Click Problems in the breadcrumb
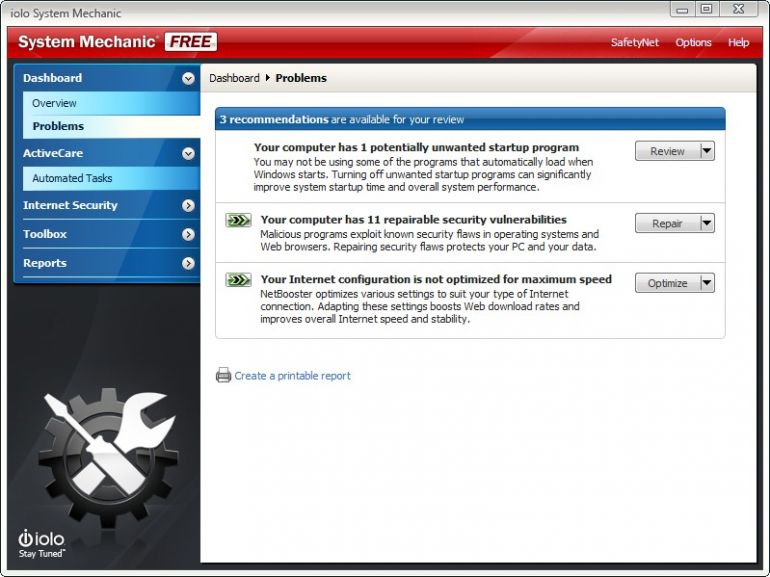Screen dimensions: 770x577 coord(301,78)
